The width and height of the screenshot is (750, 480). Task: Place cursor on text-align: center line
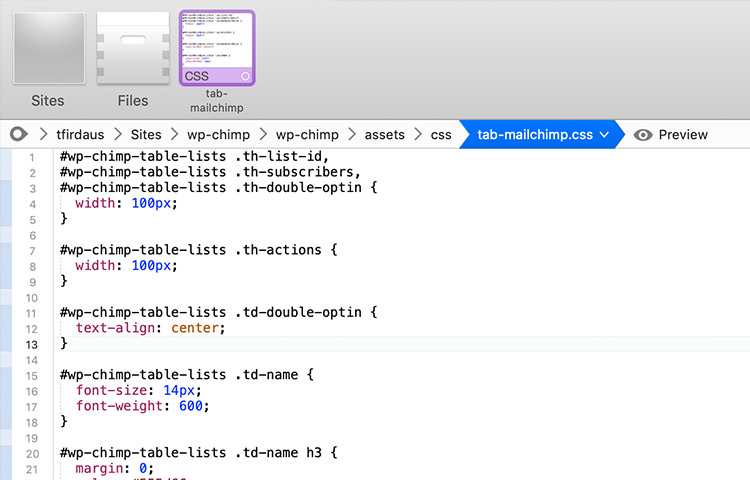tap(150, 328)
